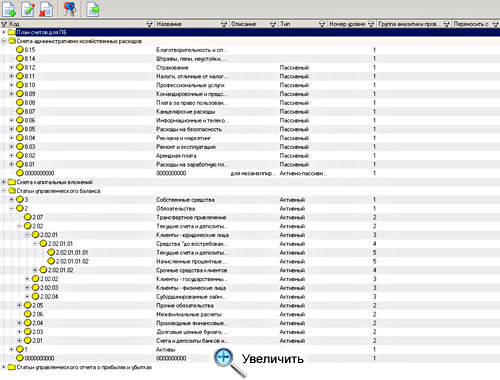The image size is (500, 380).
Task: Click the filter icon before Тип column
Action: coord(273,24)
